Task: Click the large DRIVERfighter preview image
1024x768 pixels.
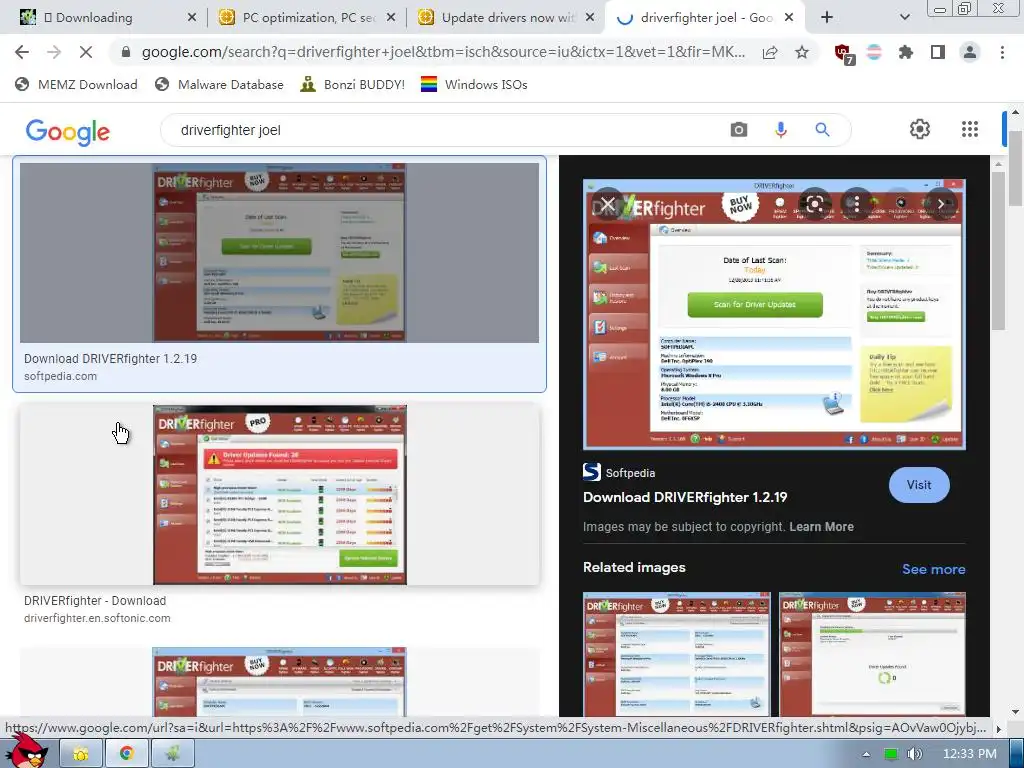Action: tap(774, 315)
